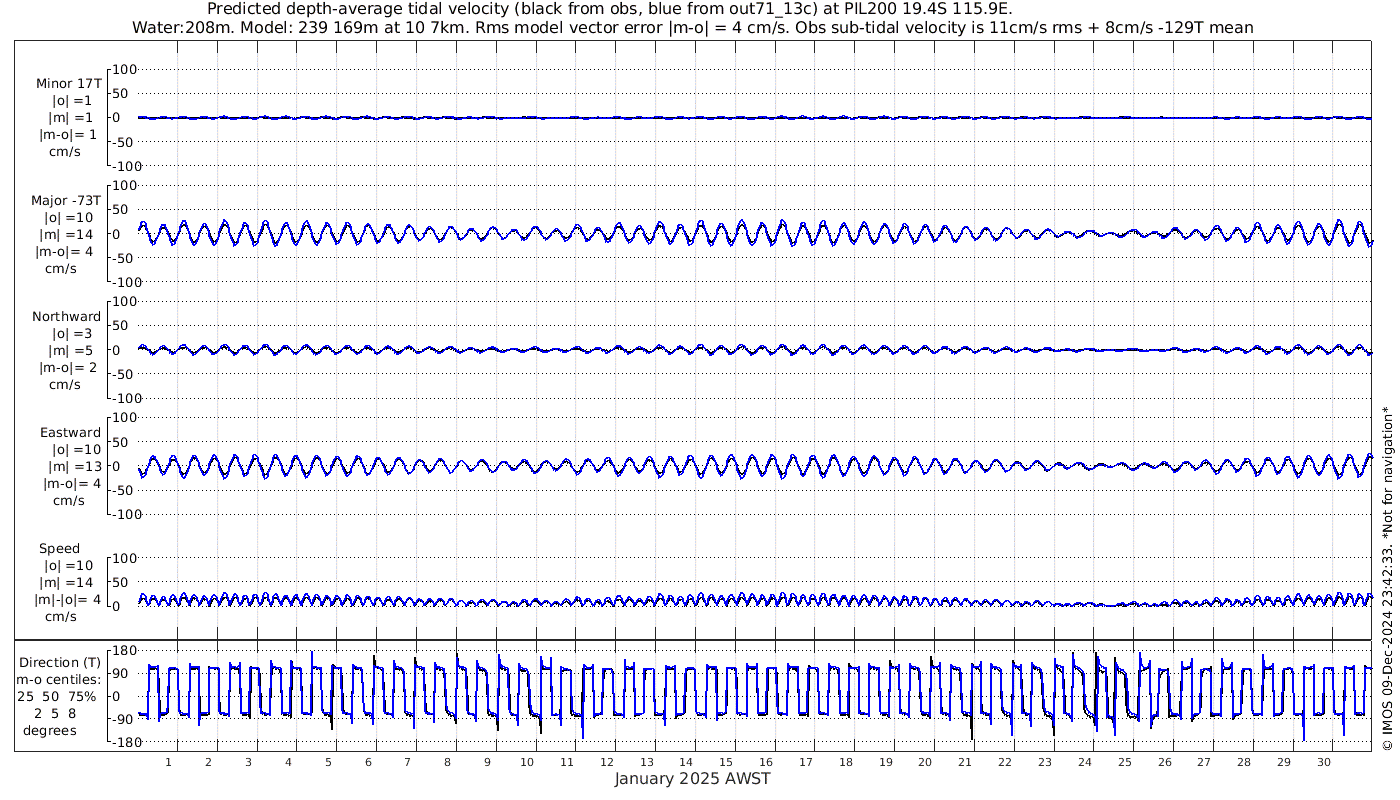This screenshot has width=1400, height=800.
Task: Click '|m| =14' under the Major -73T label
Action: click(x=69, y=235)
